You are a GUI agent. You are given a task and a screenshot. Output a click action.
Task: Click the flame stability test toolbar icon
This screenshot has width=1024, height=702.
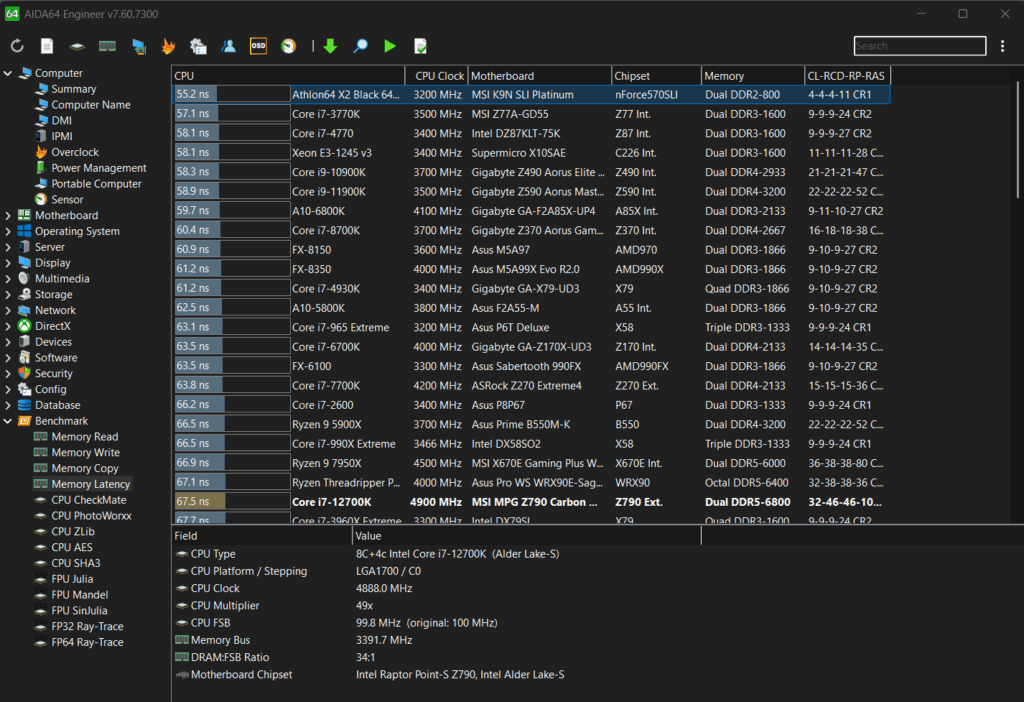pos(168,46)
